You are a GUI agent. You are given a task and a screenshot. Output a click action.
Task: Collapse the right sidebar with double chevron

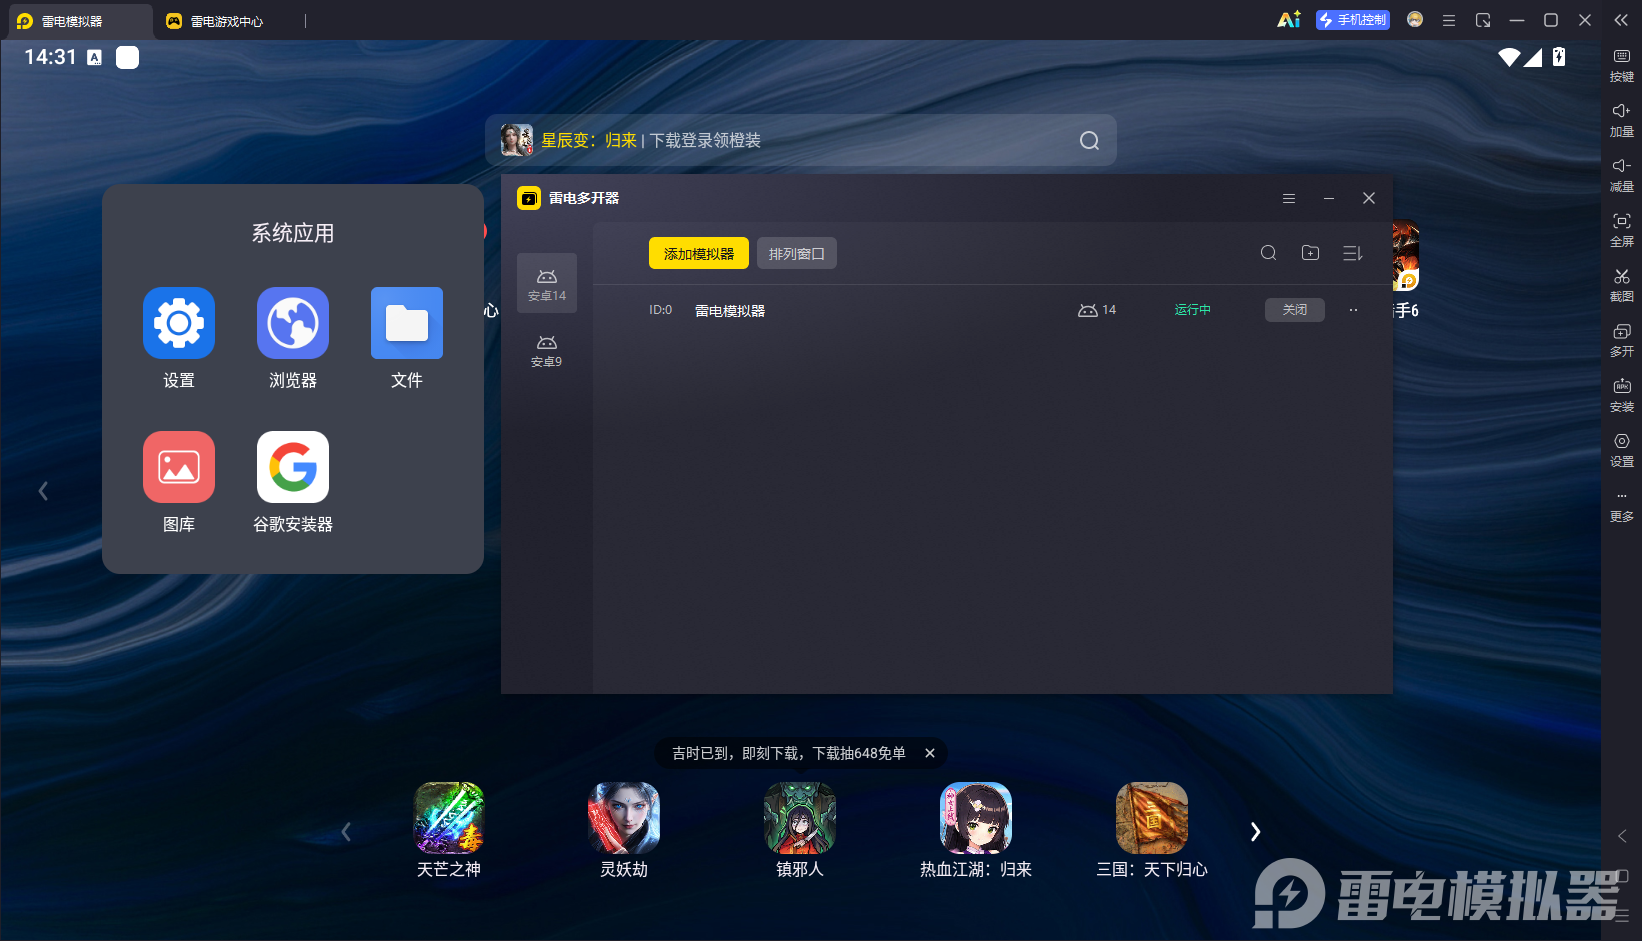[1621, 20]
